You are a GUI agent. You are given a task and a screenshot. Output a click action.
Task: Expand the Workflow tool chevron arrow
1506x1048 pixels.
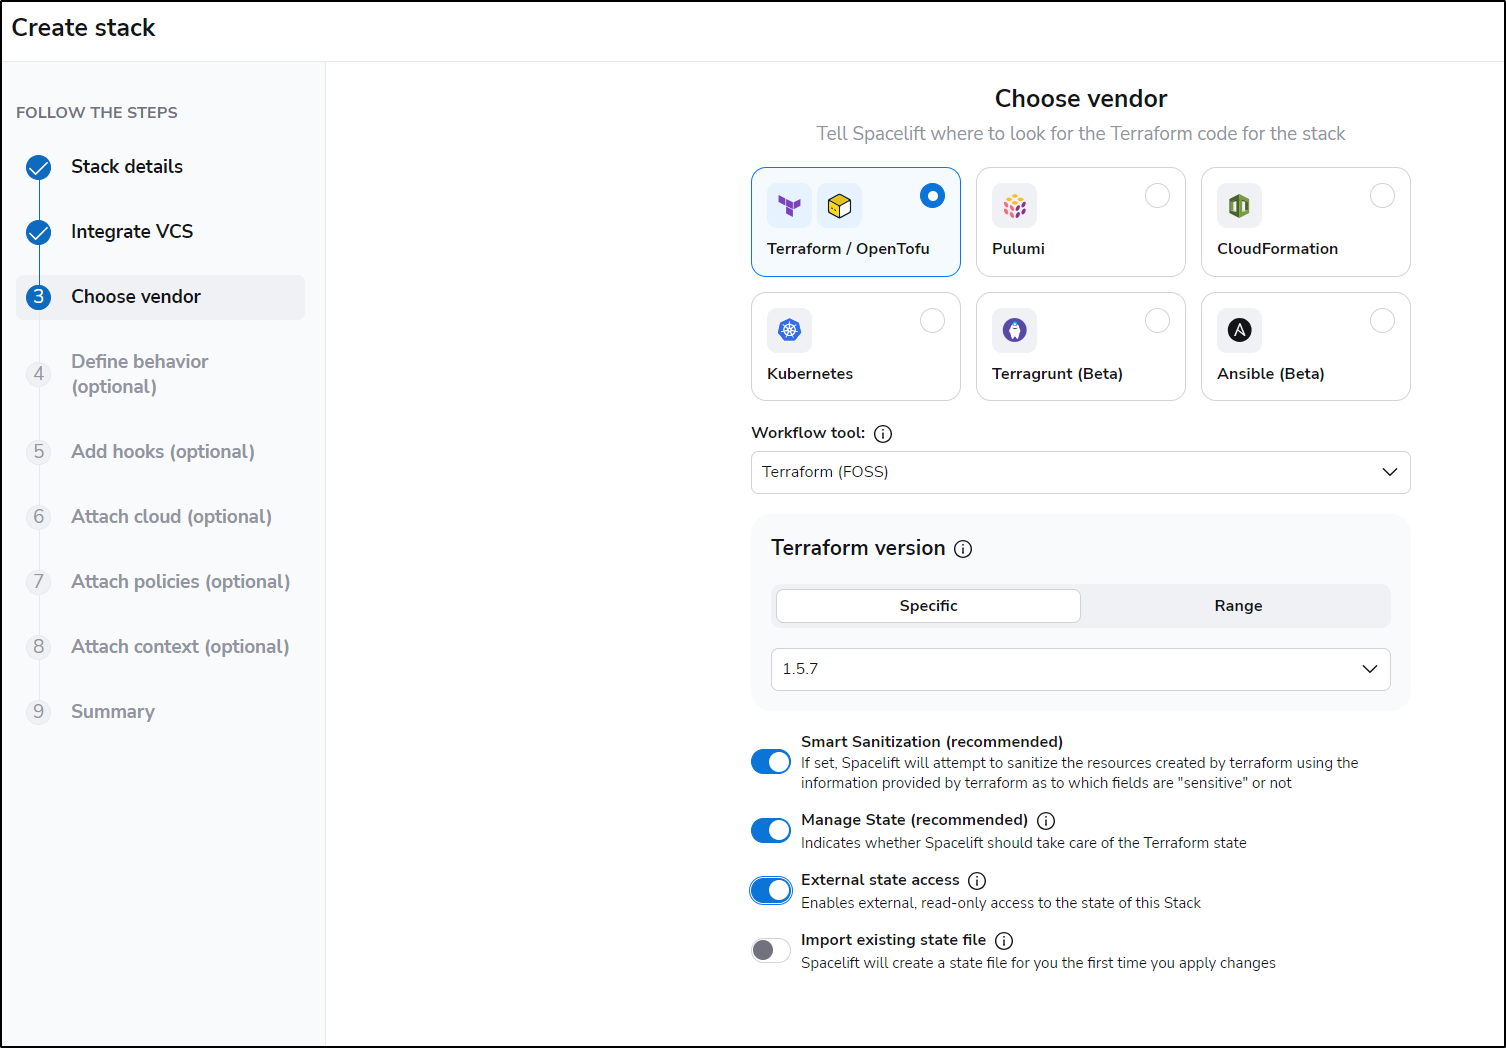pyautogui.click(x=1390, y=472)
